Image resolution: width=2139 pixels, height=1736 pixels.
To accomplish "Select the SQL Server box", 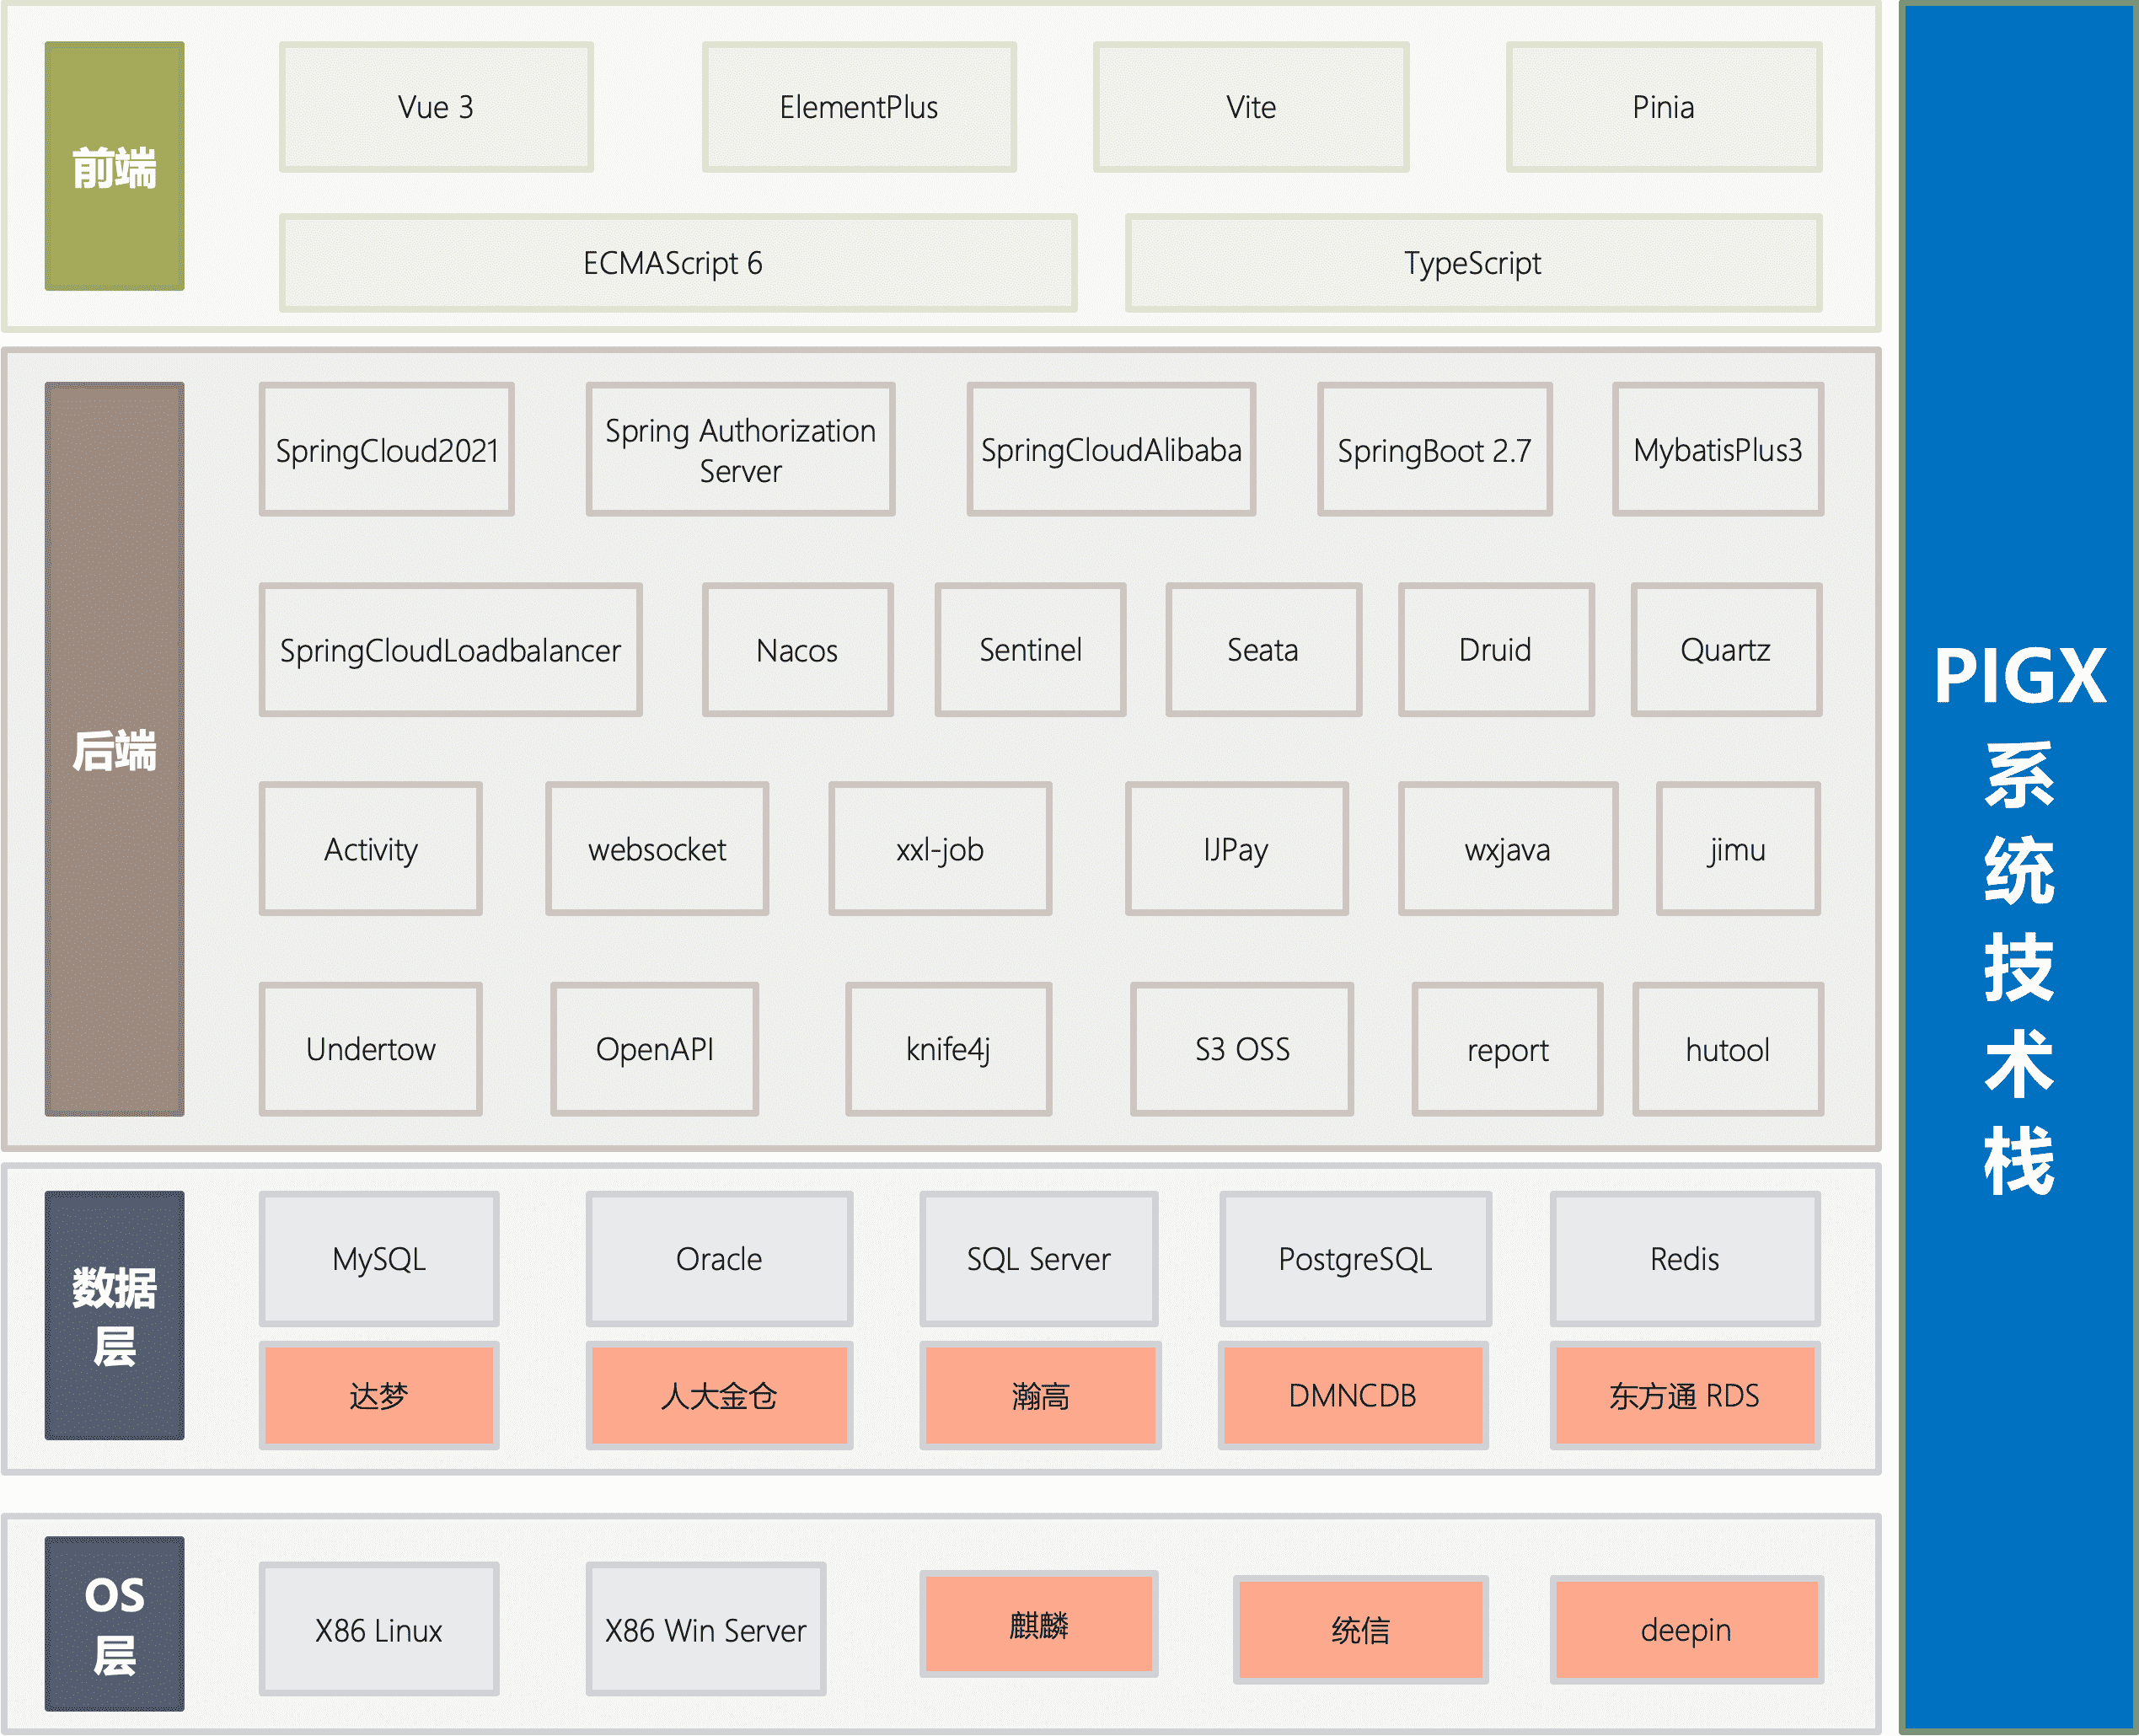I will point(1039,1258).
